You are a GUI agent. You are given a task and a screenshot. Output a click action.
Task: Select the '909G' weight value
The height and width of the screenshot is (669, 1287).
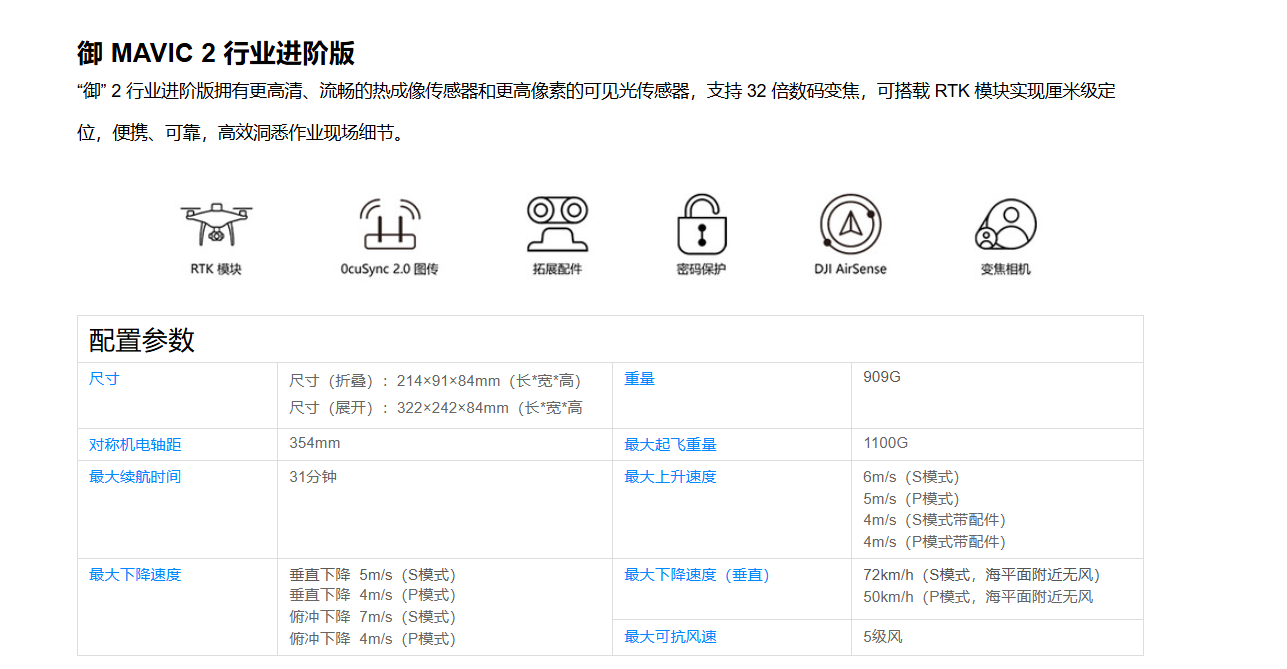(882, 377)
